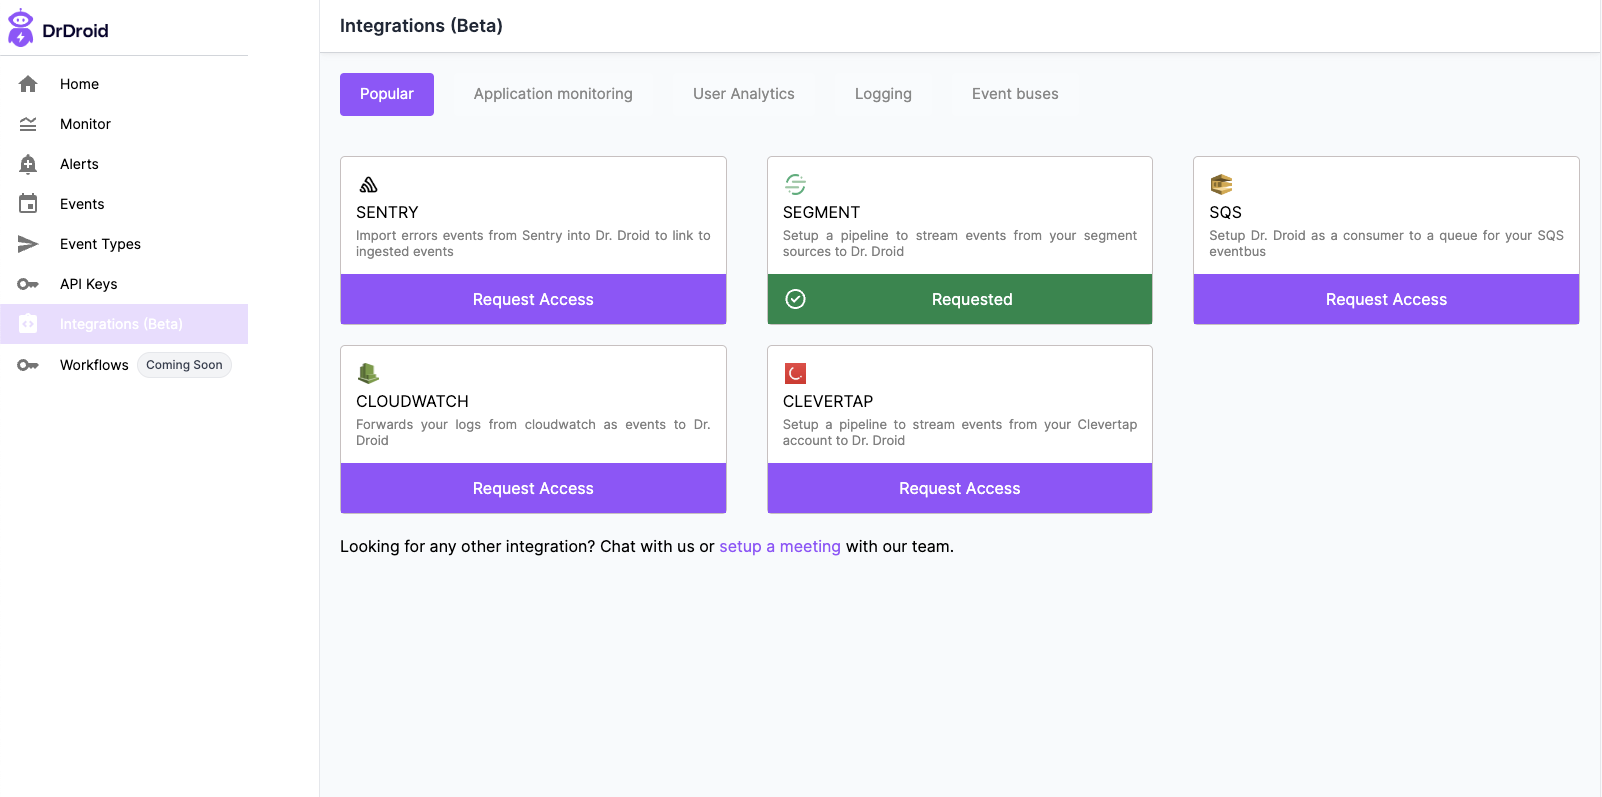This screenshot has height=797, width=1602.
Task: Open the User Analytics tab
Action: click(743, 94)
